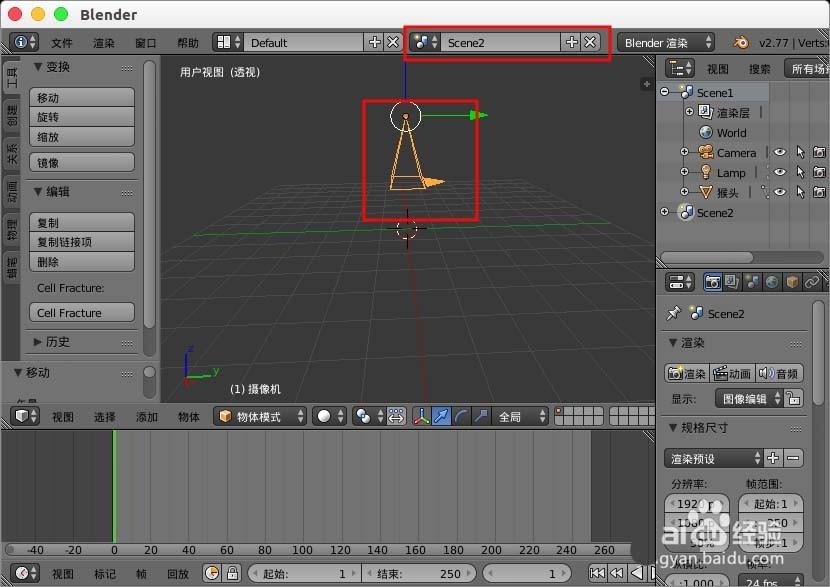The height and width of the screenshot is (587, 830).
Task: Open the Render properties camera icon
Action: (712, 281)
